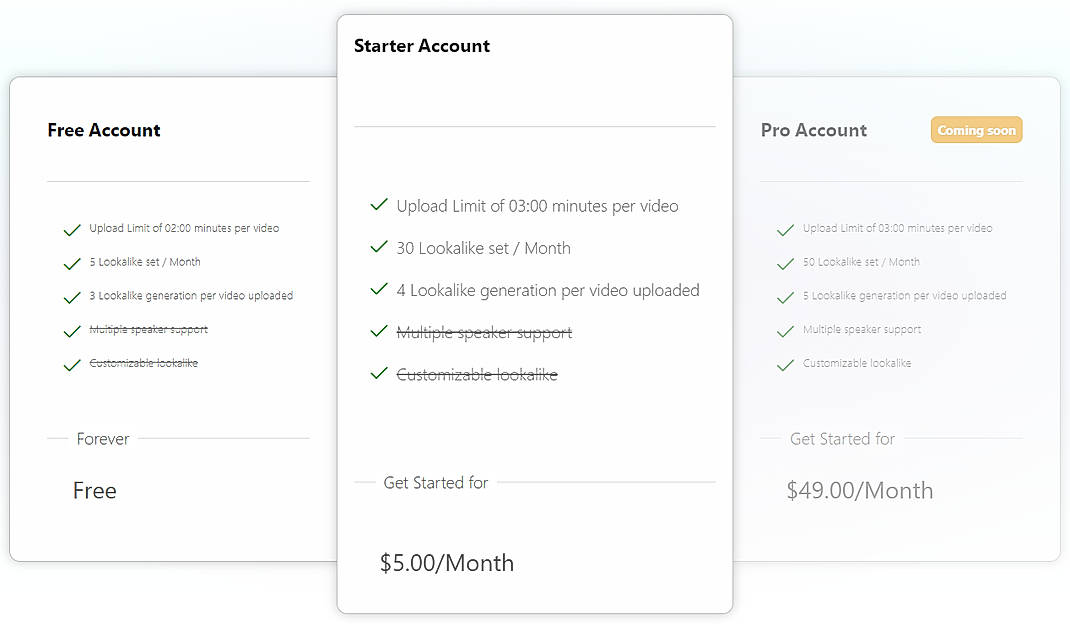
Task: Click checkmark beside Starter's upload limit feature
Action: pos(378,205)
